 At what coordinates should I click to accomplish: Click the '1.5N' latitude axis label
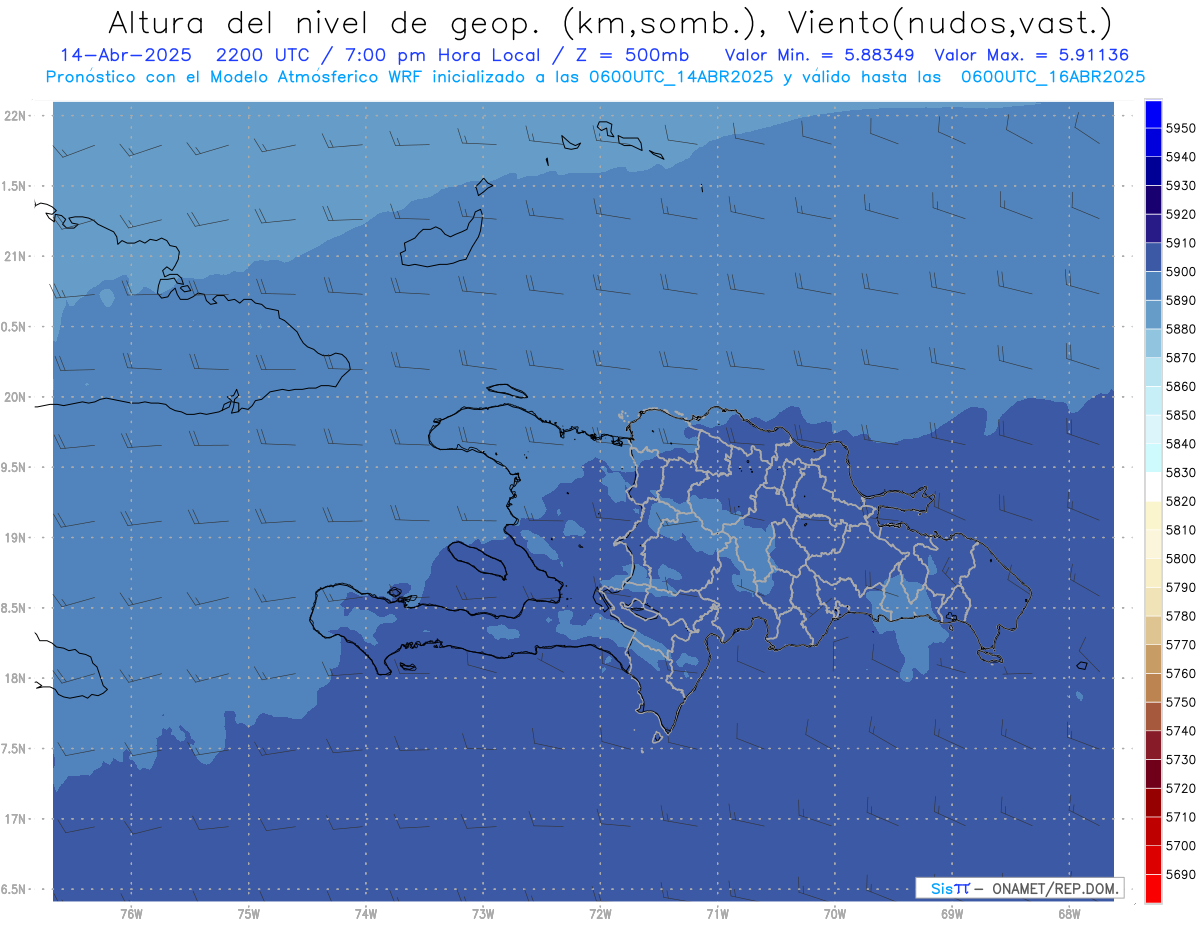coord(15,186)
